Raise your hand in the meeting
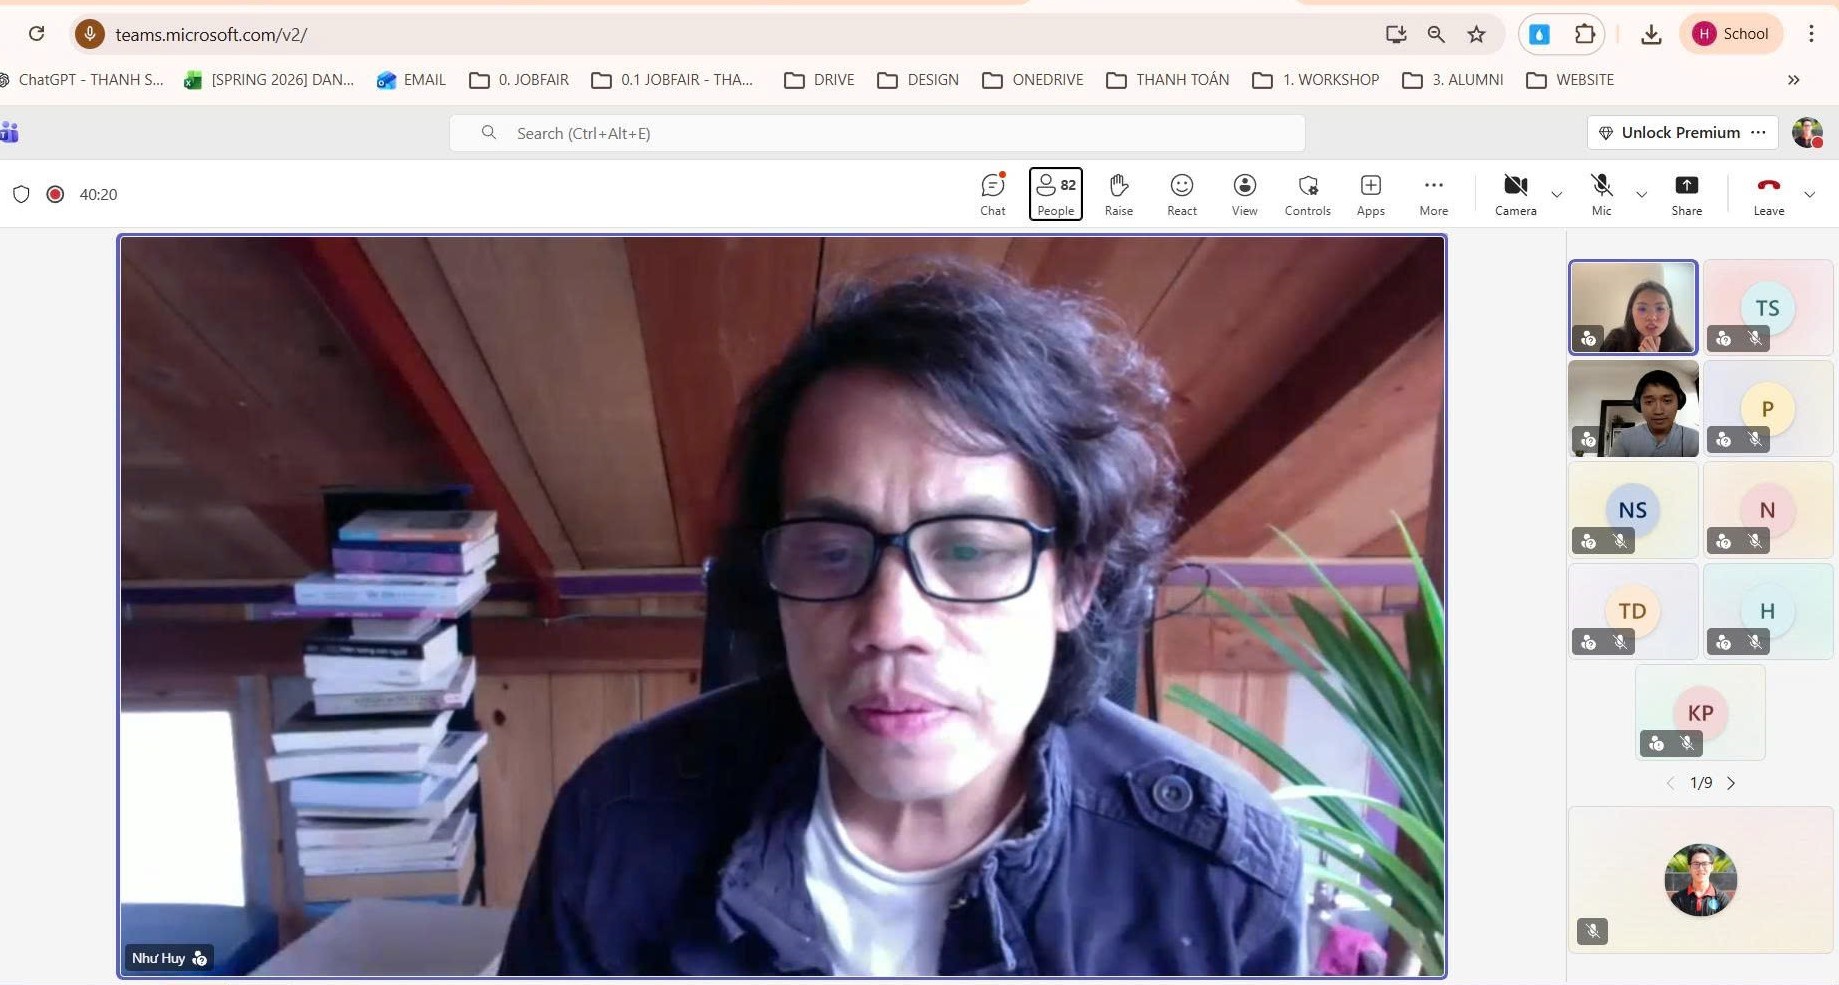This screenshot has width=1839, height=985. click(1118, 194)
